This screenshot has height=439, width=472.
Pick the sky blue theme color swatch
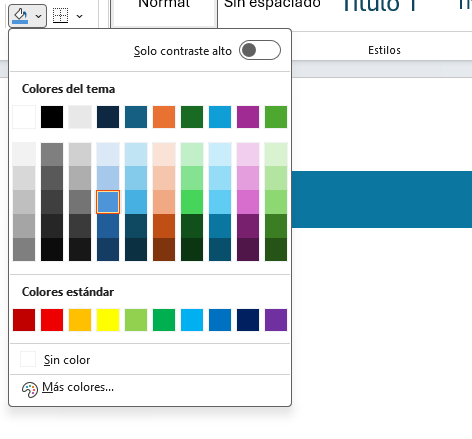(220, 117)
